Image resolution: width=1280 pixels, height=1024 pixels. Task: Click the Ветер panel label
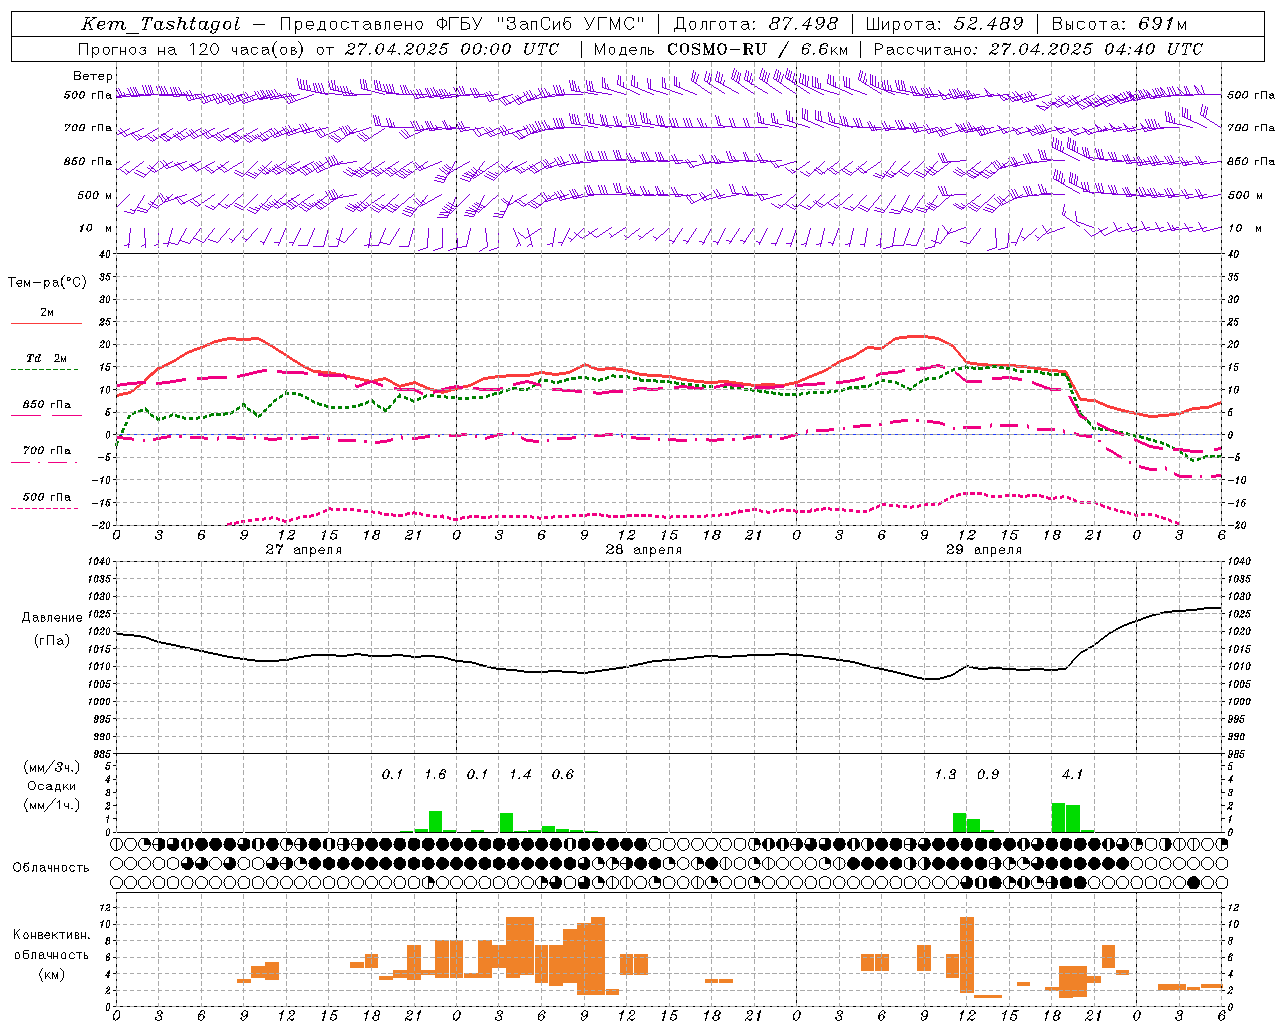coord(93,76)
